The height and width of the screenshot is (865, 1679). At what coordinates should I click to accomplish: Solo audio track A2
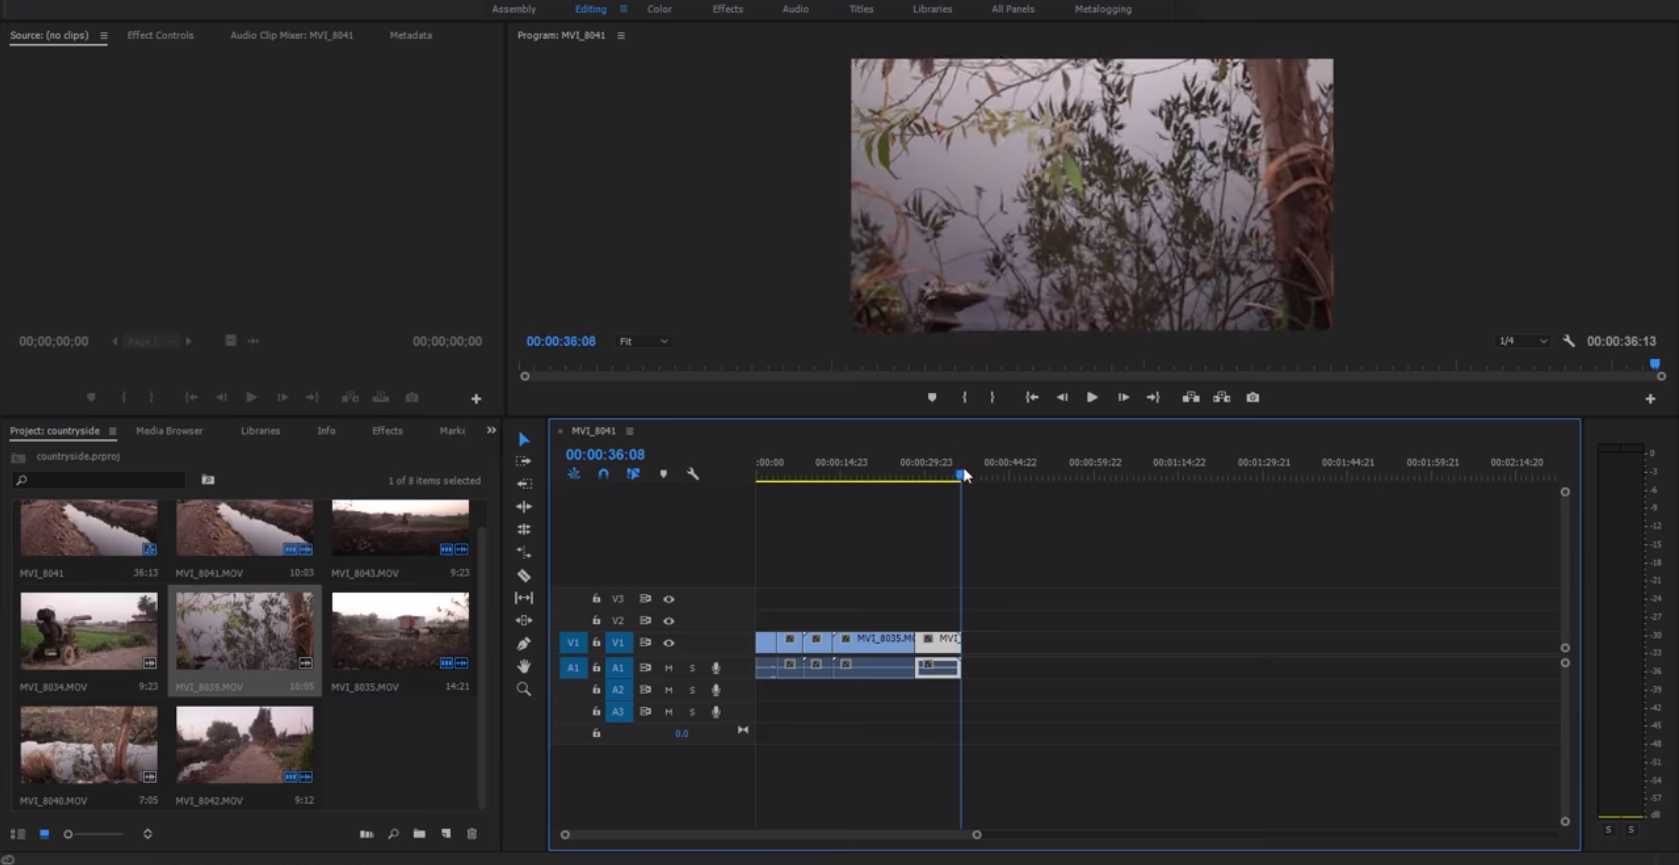tap(692, 690)
